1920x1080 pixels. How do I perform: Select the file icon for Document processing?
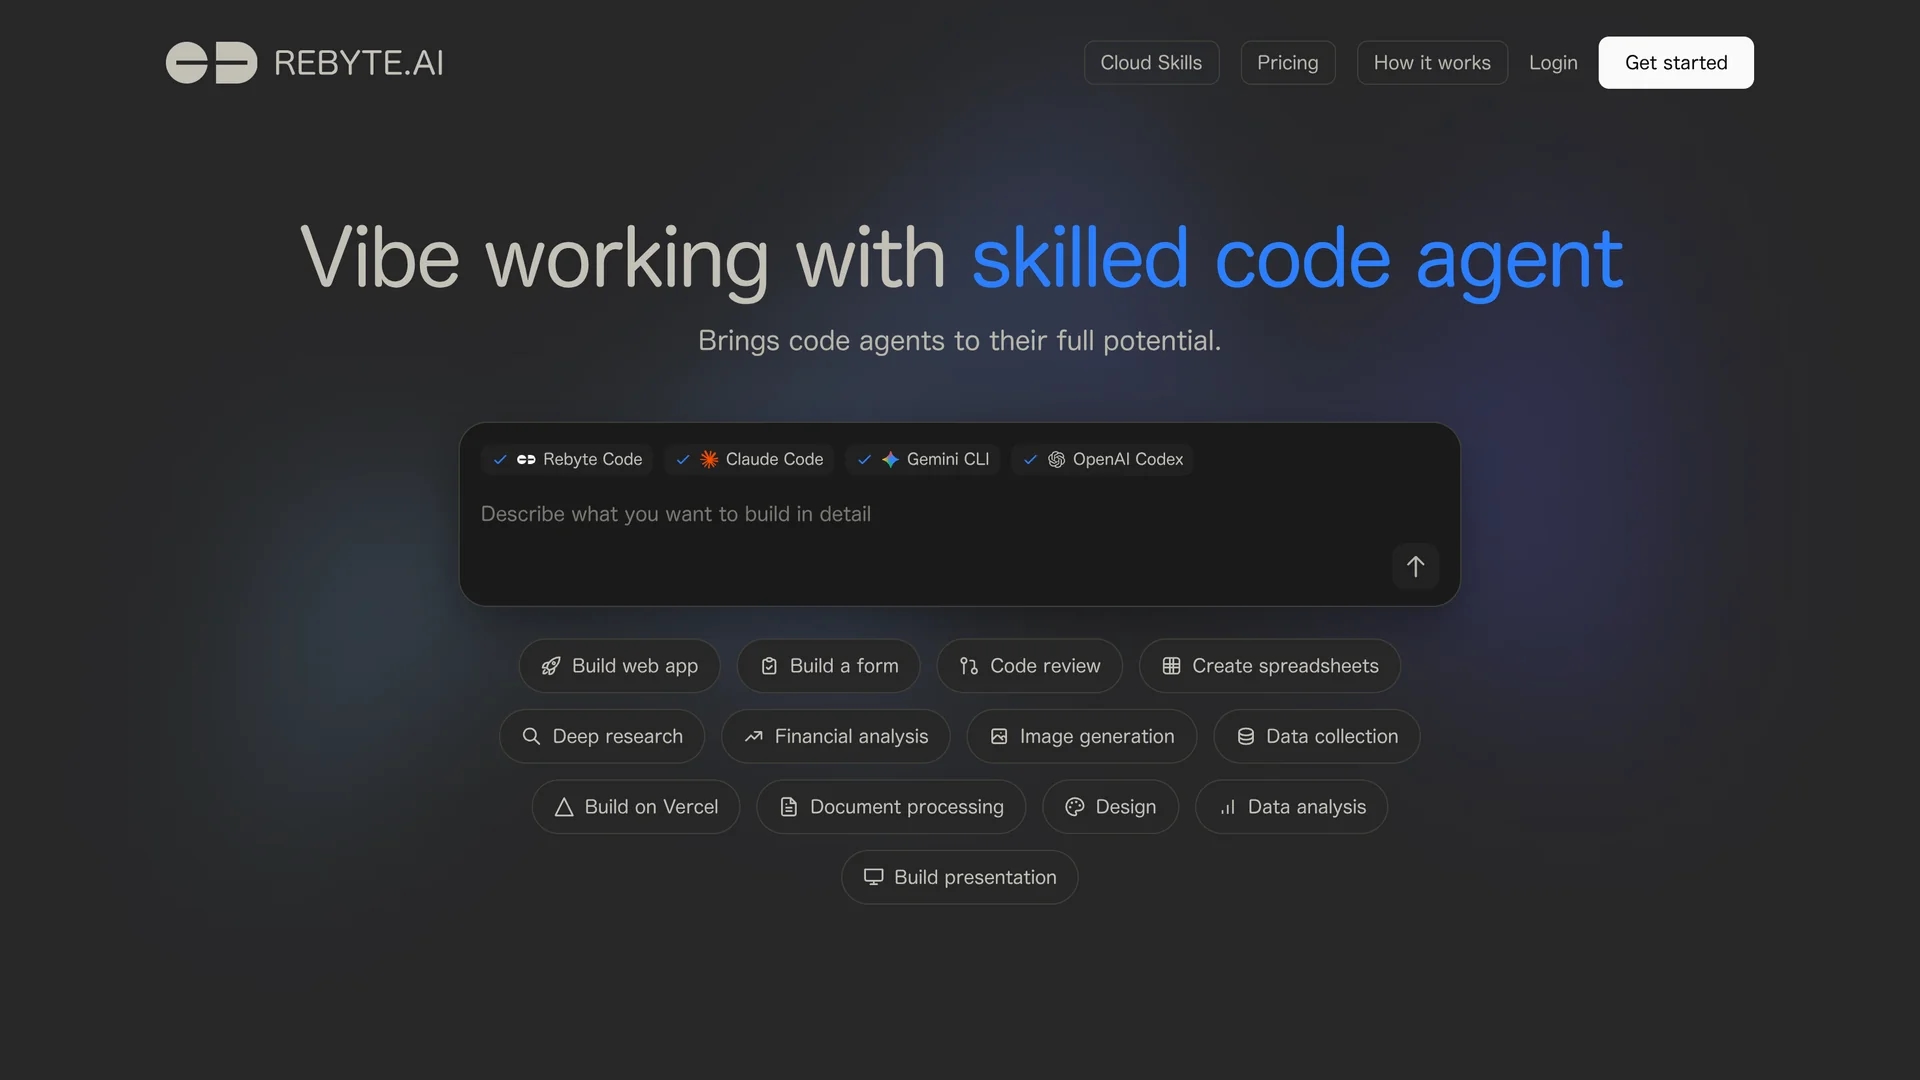(x=789, y=807)
